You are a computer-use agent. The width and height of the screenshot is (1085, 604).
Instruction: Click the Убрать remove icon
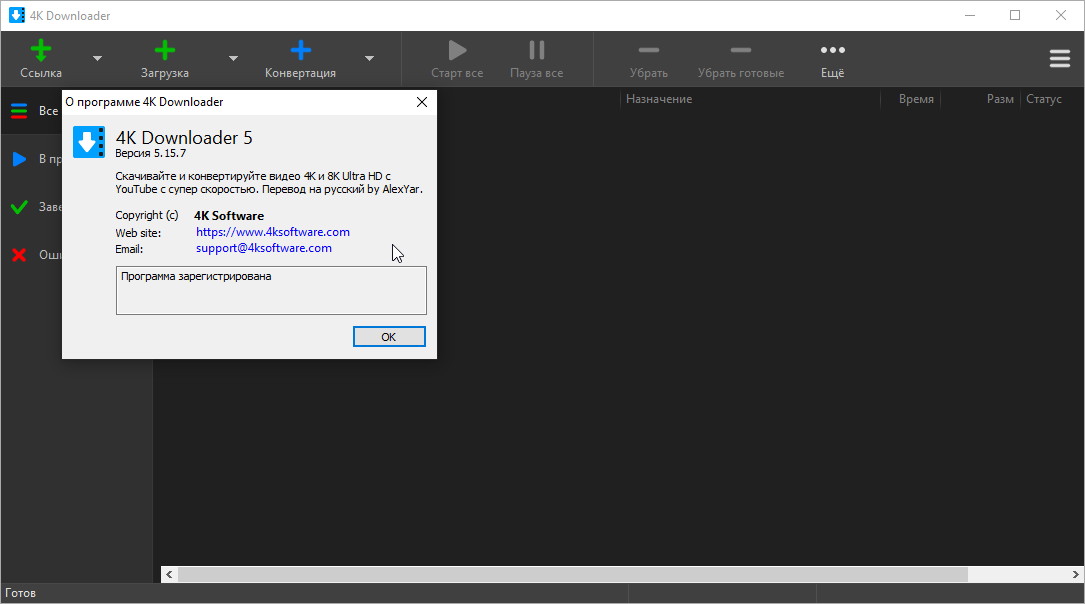point(648,50)
